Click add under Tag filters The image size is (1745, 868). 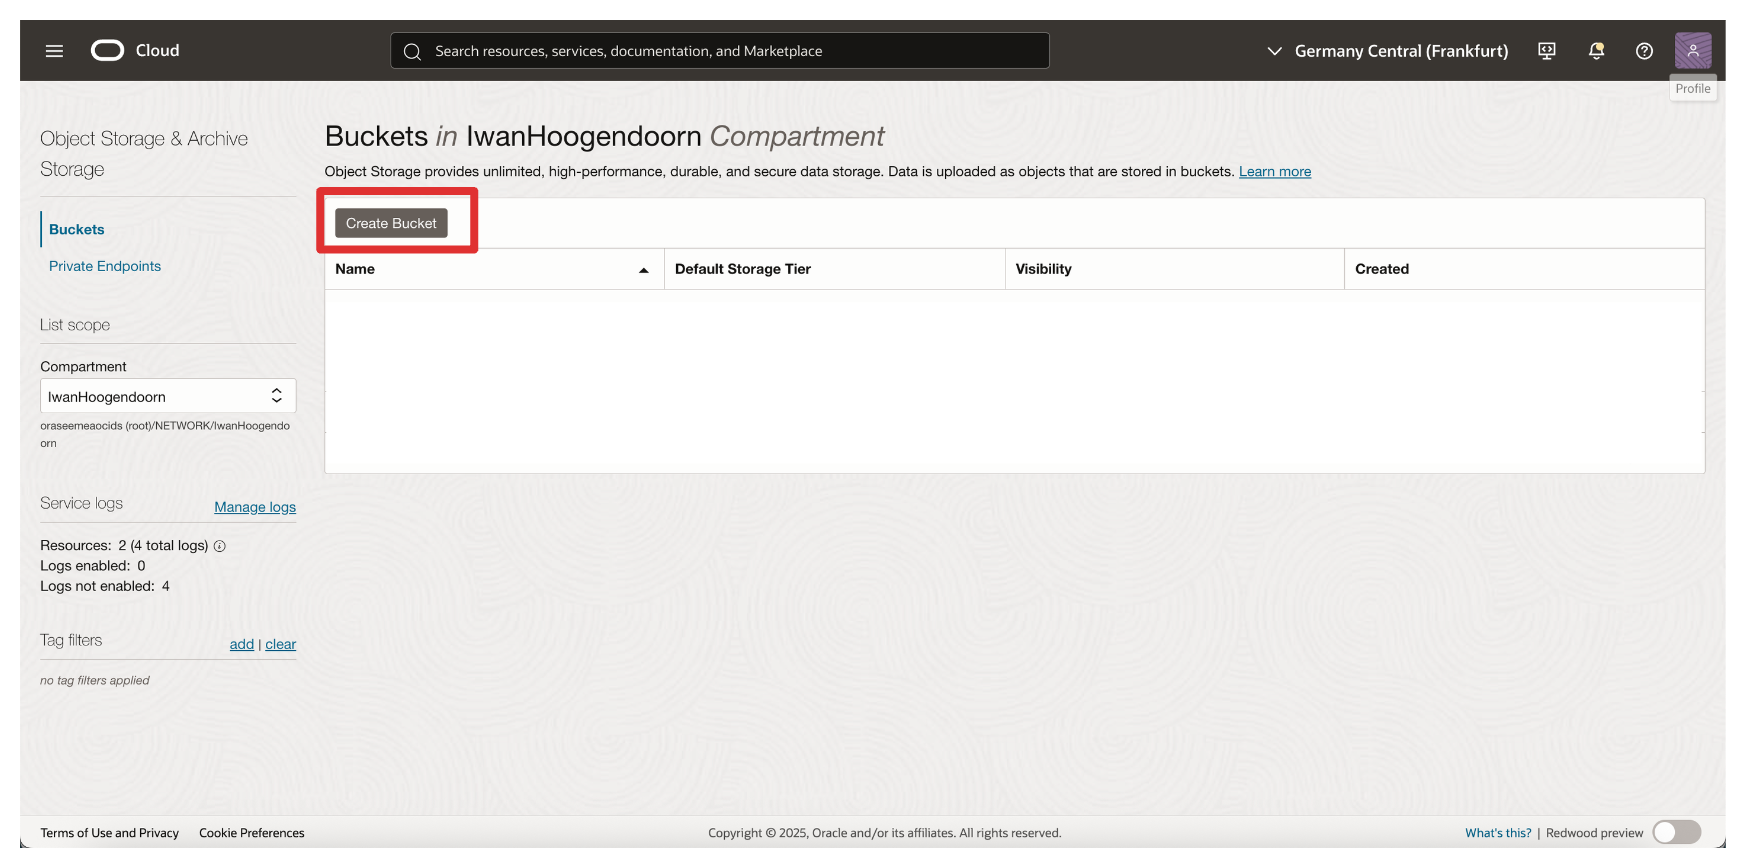241,644
